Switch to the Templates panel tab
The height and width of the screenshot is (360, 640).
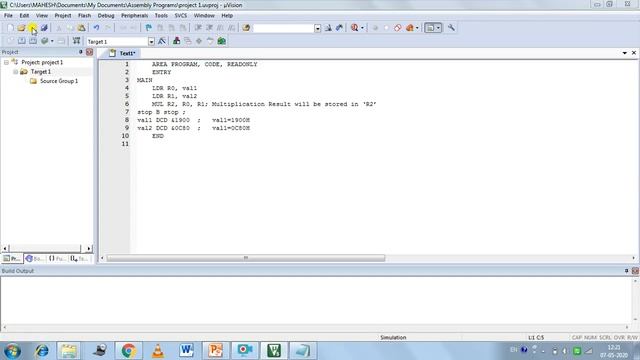click(79, 259)
